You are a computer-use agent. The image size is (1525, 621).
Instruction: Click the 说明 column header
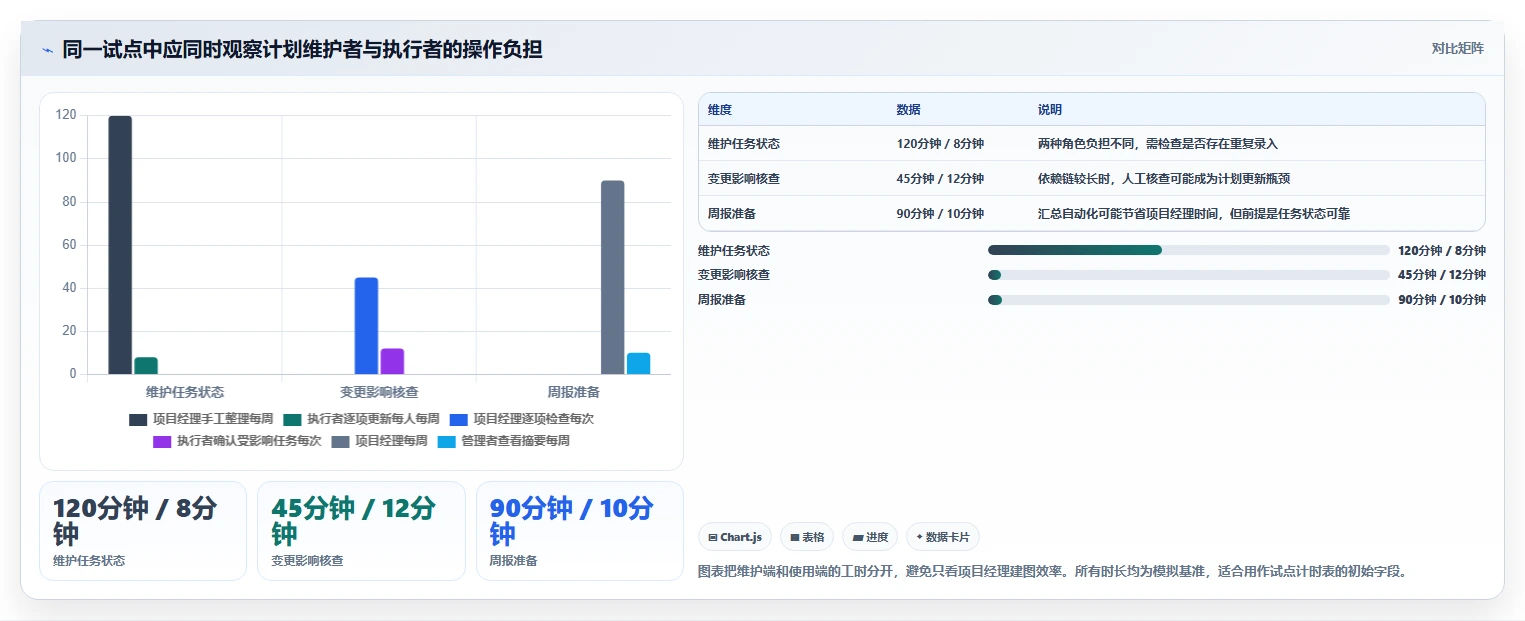(1050, 110)
